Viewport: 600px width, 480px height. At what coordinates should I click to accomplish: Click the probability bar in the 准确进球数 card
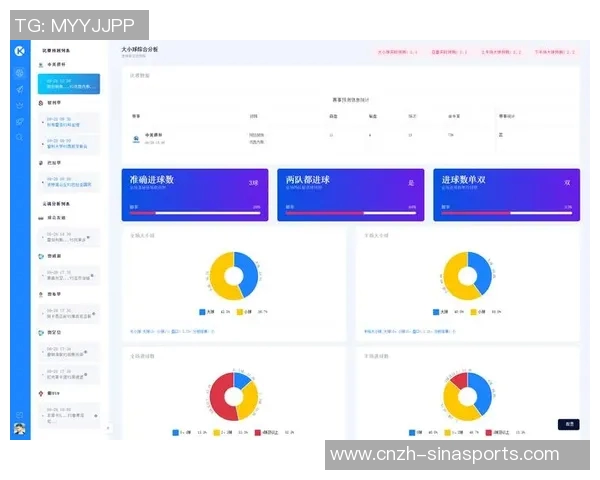(195, 213)
